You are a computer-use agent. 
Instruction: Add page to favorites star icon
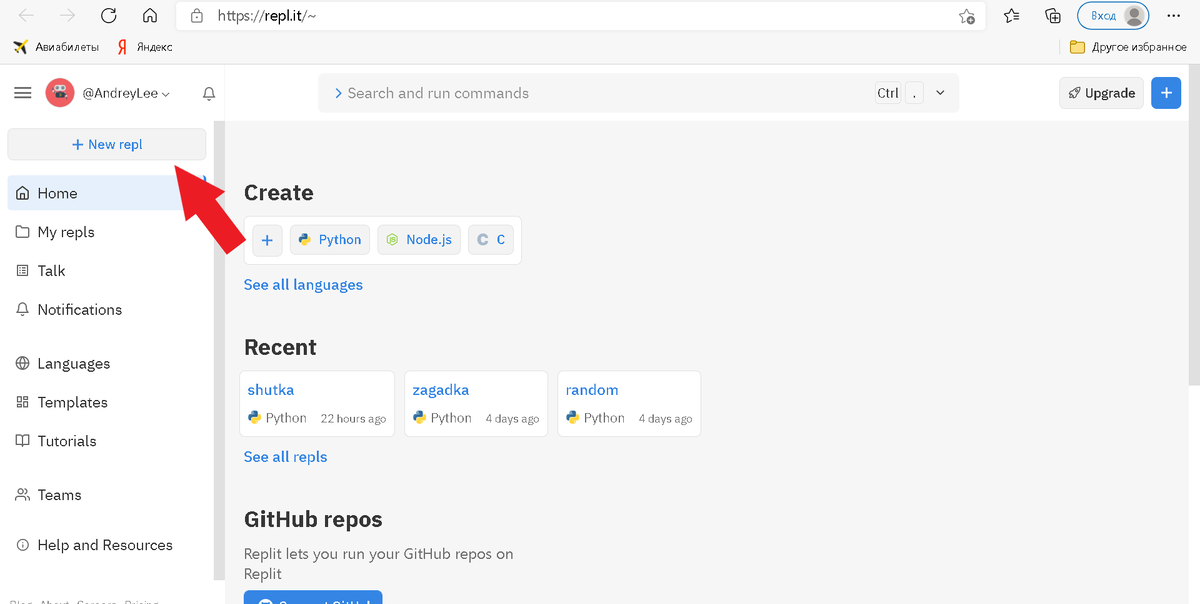click(x=967, y=16)
